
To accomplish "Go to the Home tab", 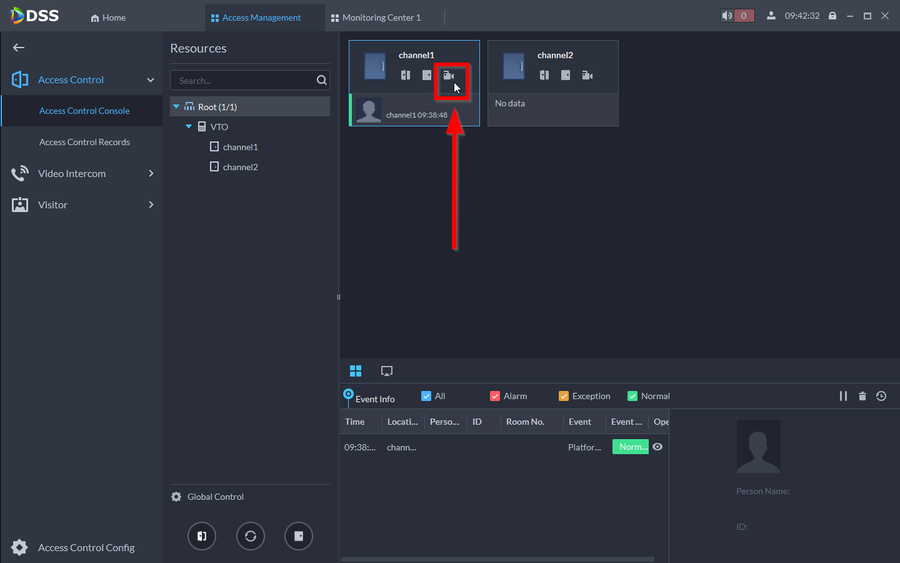I will pyautogui.click(x=108, y=18).
